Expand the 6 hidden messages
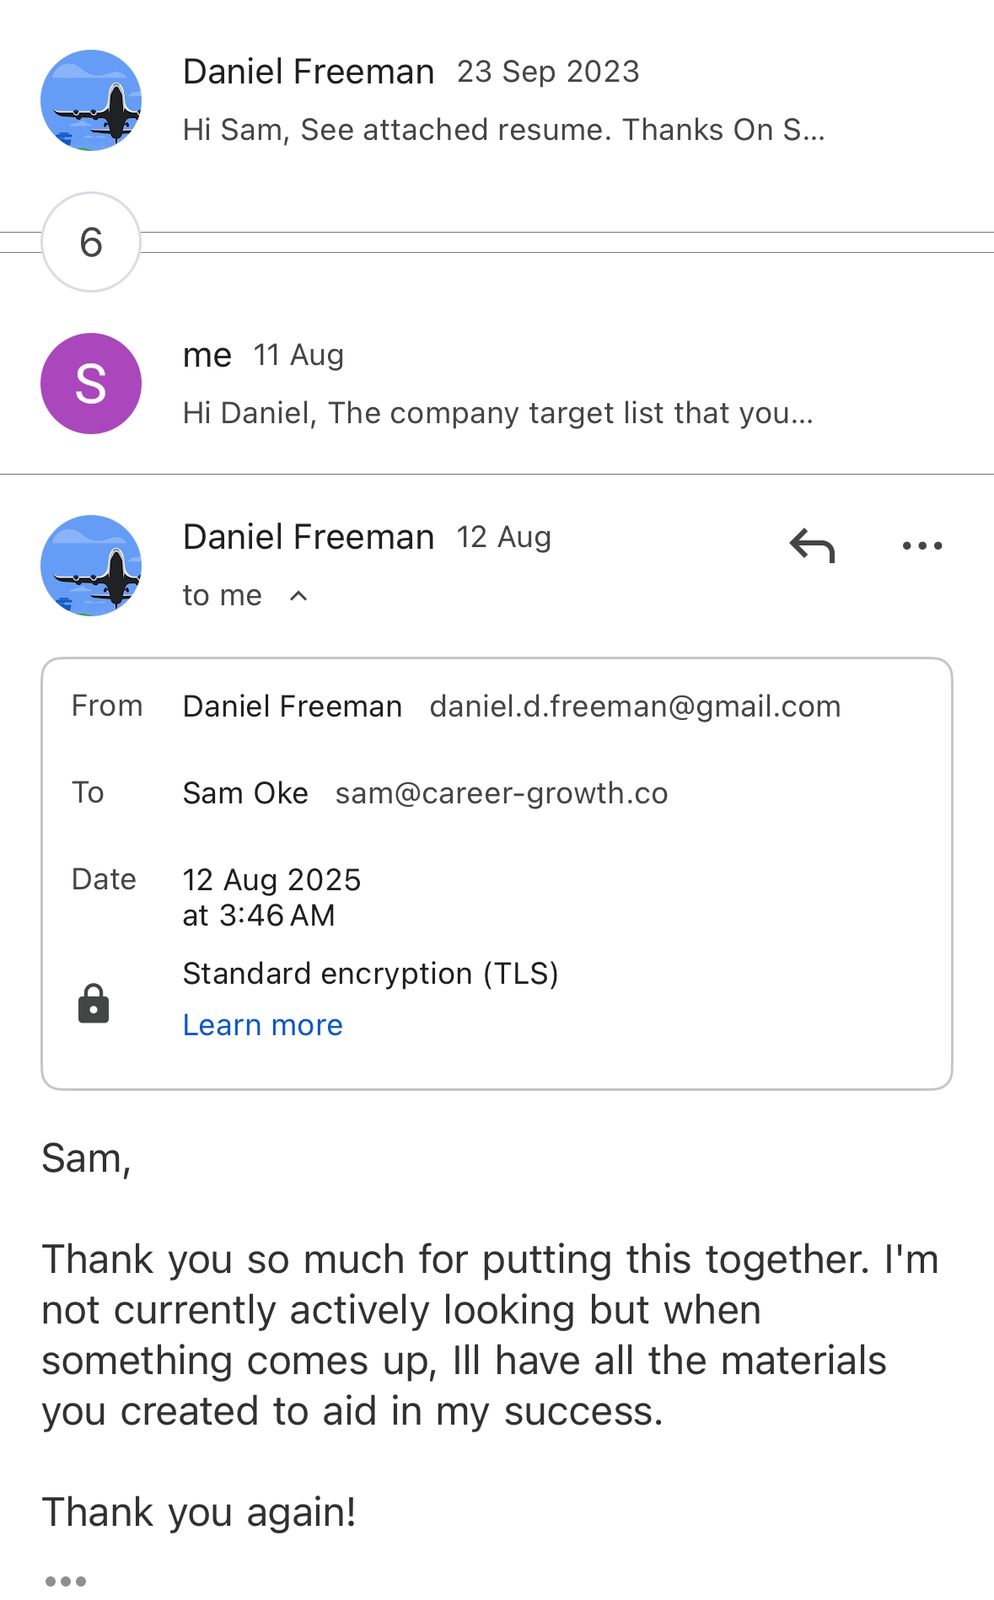This screenshot has width=994, height=1600. point(91,242)
